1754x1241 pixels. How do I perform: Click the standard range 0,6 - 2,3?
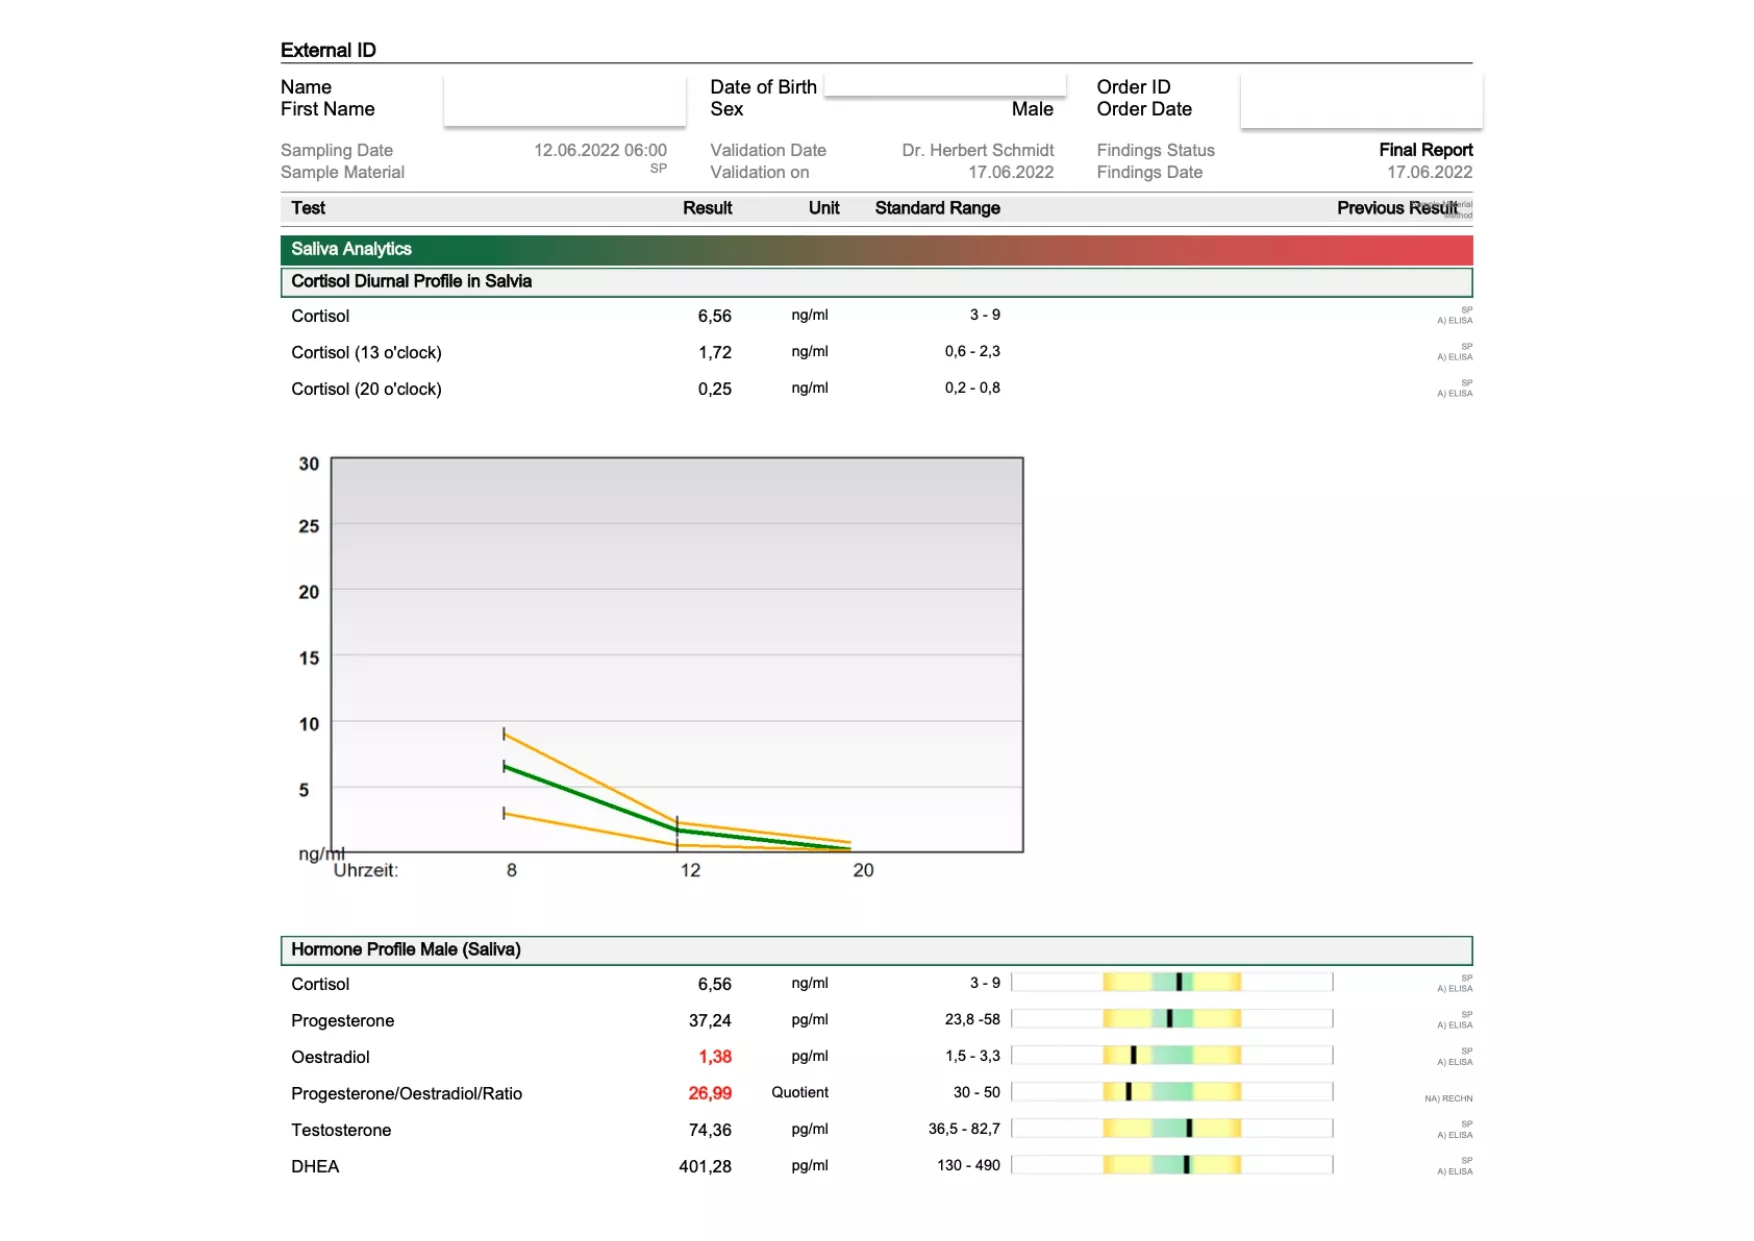click(972, 352)
